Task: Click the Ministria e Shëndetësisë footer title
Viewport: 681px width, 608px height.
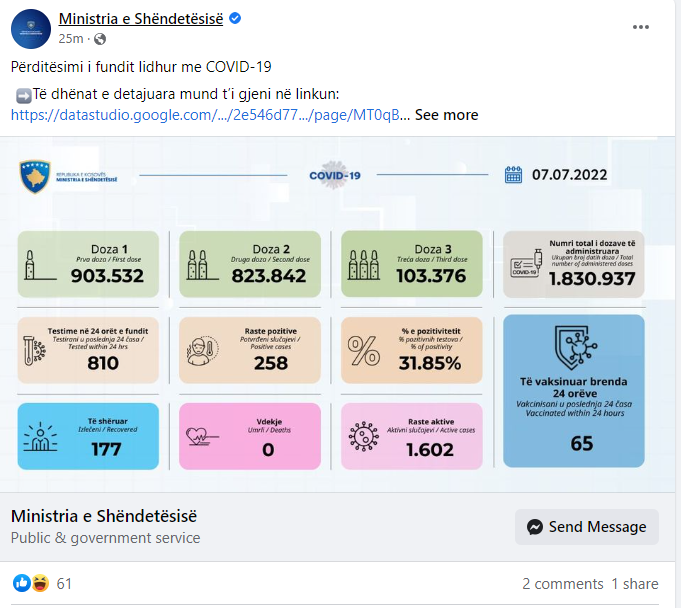Action: (x=104, y=516)
